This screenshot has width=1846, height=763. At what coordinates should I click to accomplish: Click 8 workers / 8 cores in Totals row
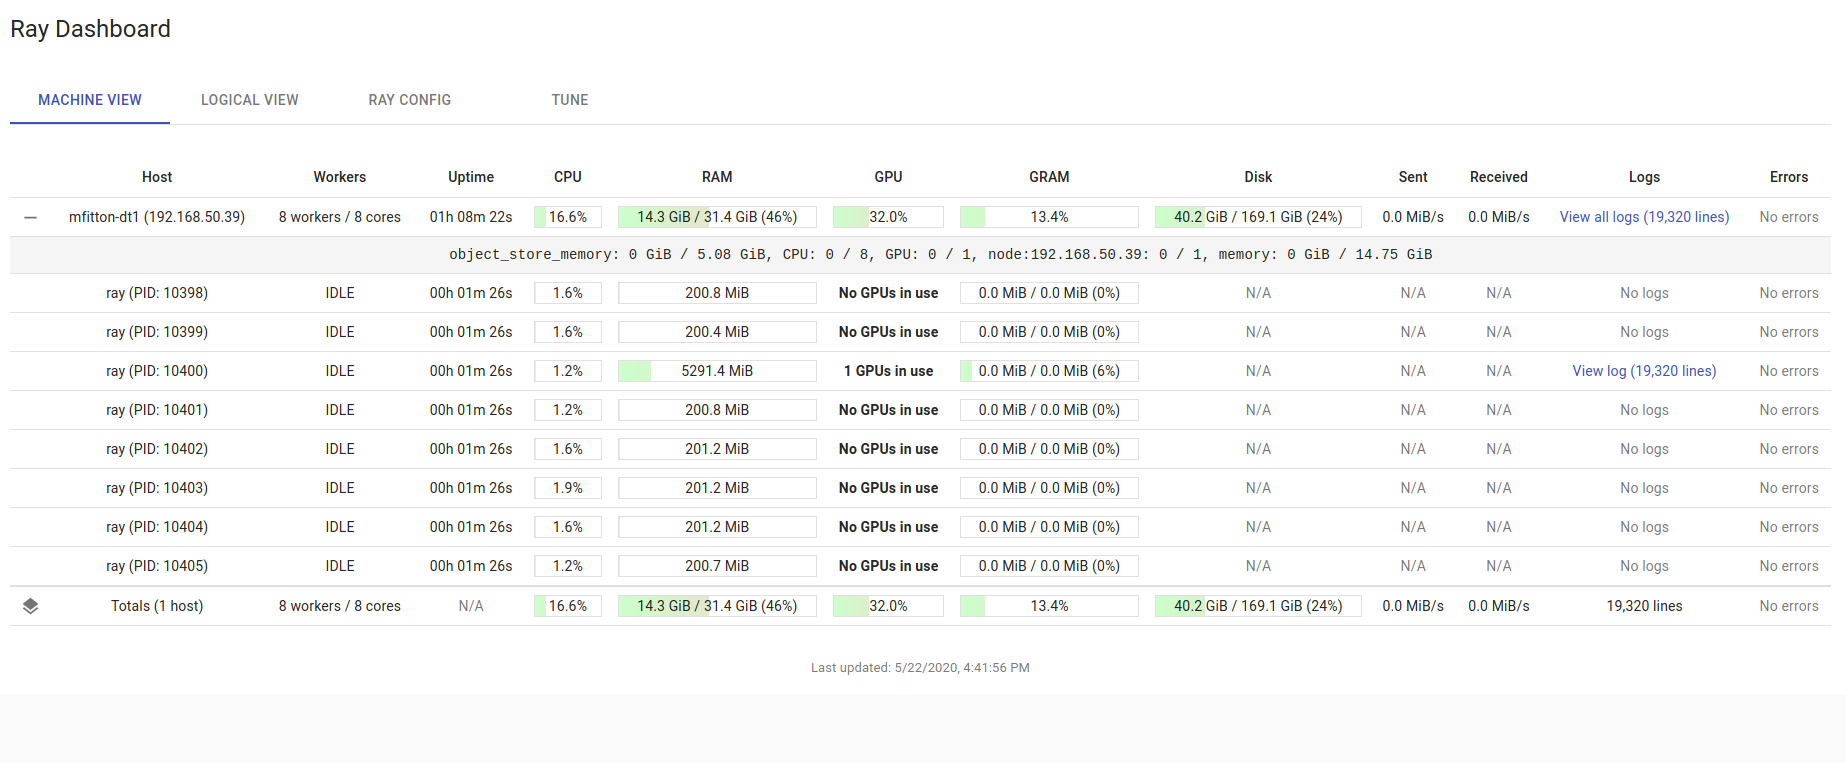click(x=340, y=606)
